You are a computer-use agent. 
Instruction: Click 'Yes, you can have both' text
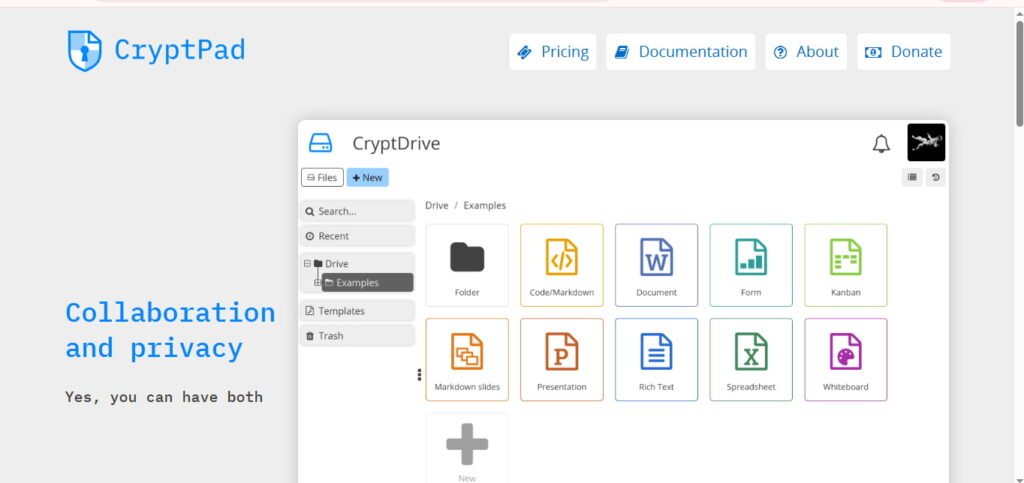point(164,397)
